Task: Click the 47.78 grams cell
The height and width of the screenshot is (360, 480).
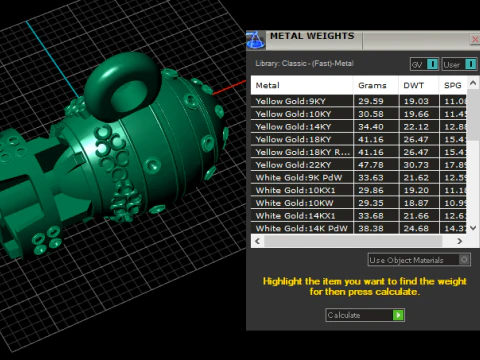Action: pyautogui.click(x=376, y=165)
